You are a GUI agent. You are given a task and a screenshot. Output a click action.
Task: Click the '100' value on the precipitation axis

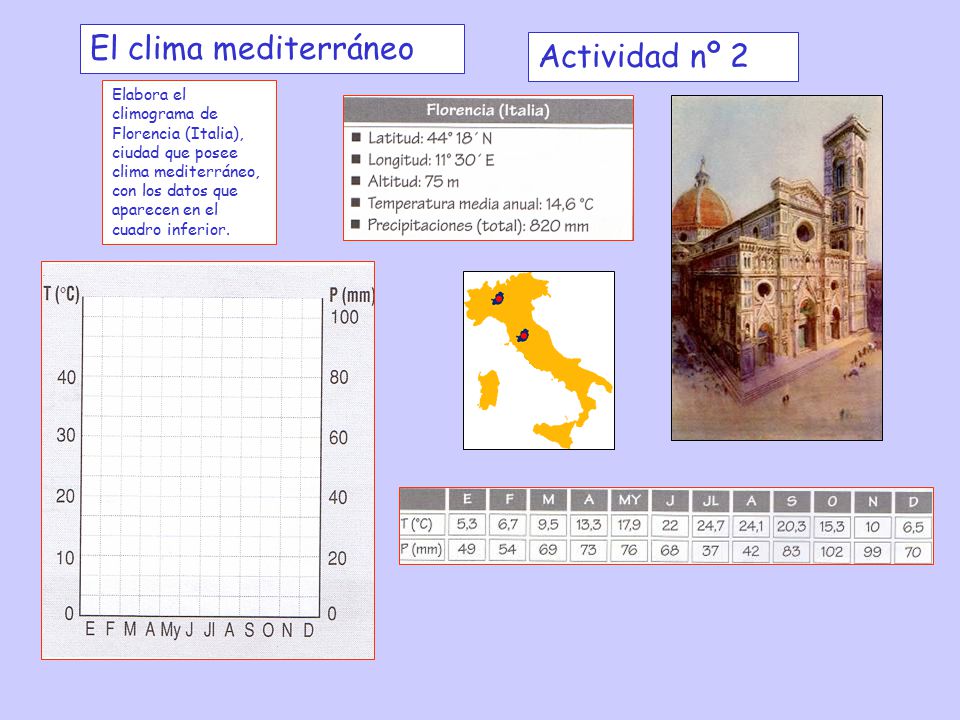tap(345, 317)
